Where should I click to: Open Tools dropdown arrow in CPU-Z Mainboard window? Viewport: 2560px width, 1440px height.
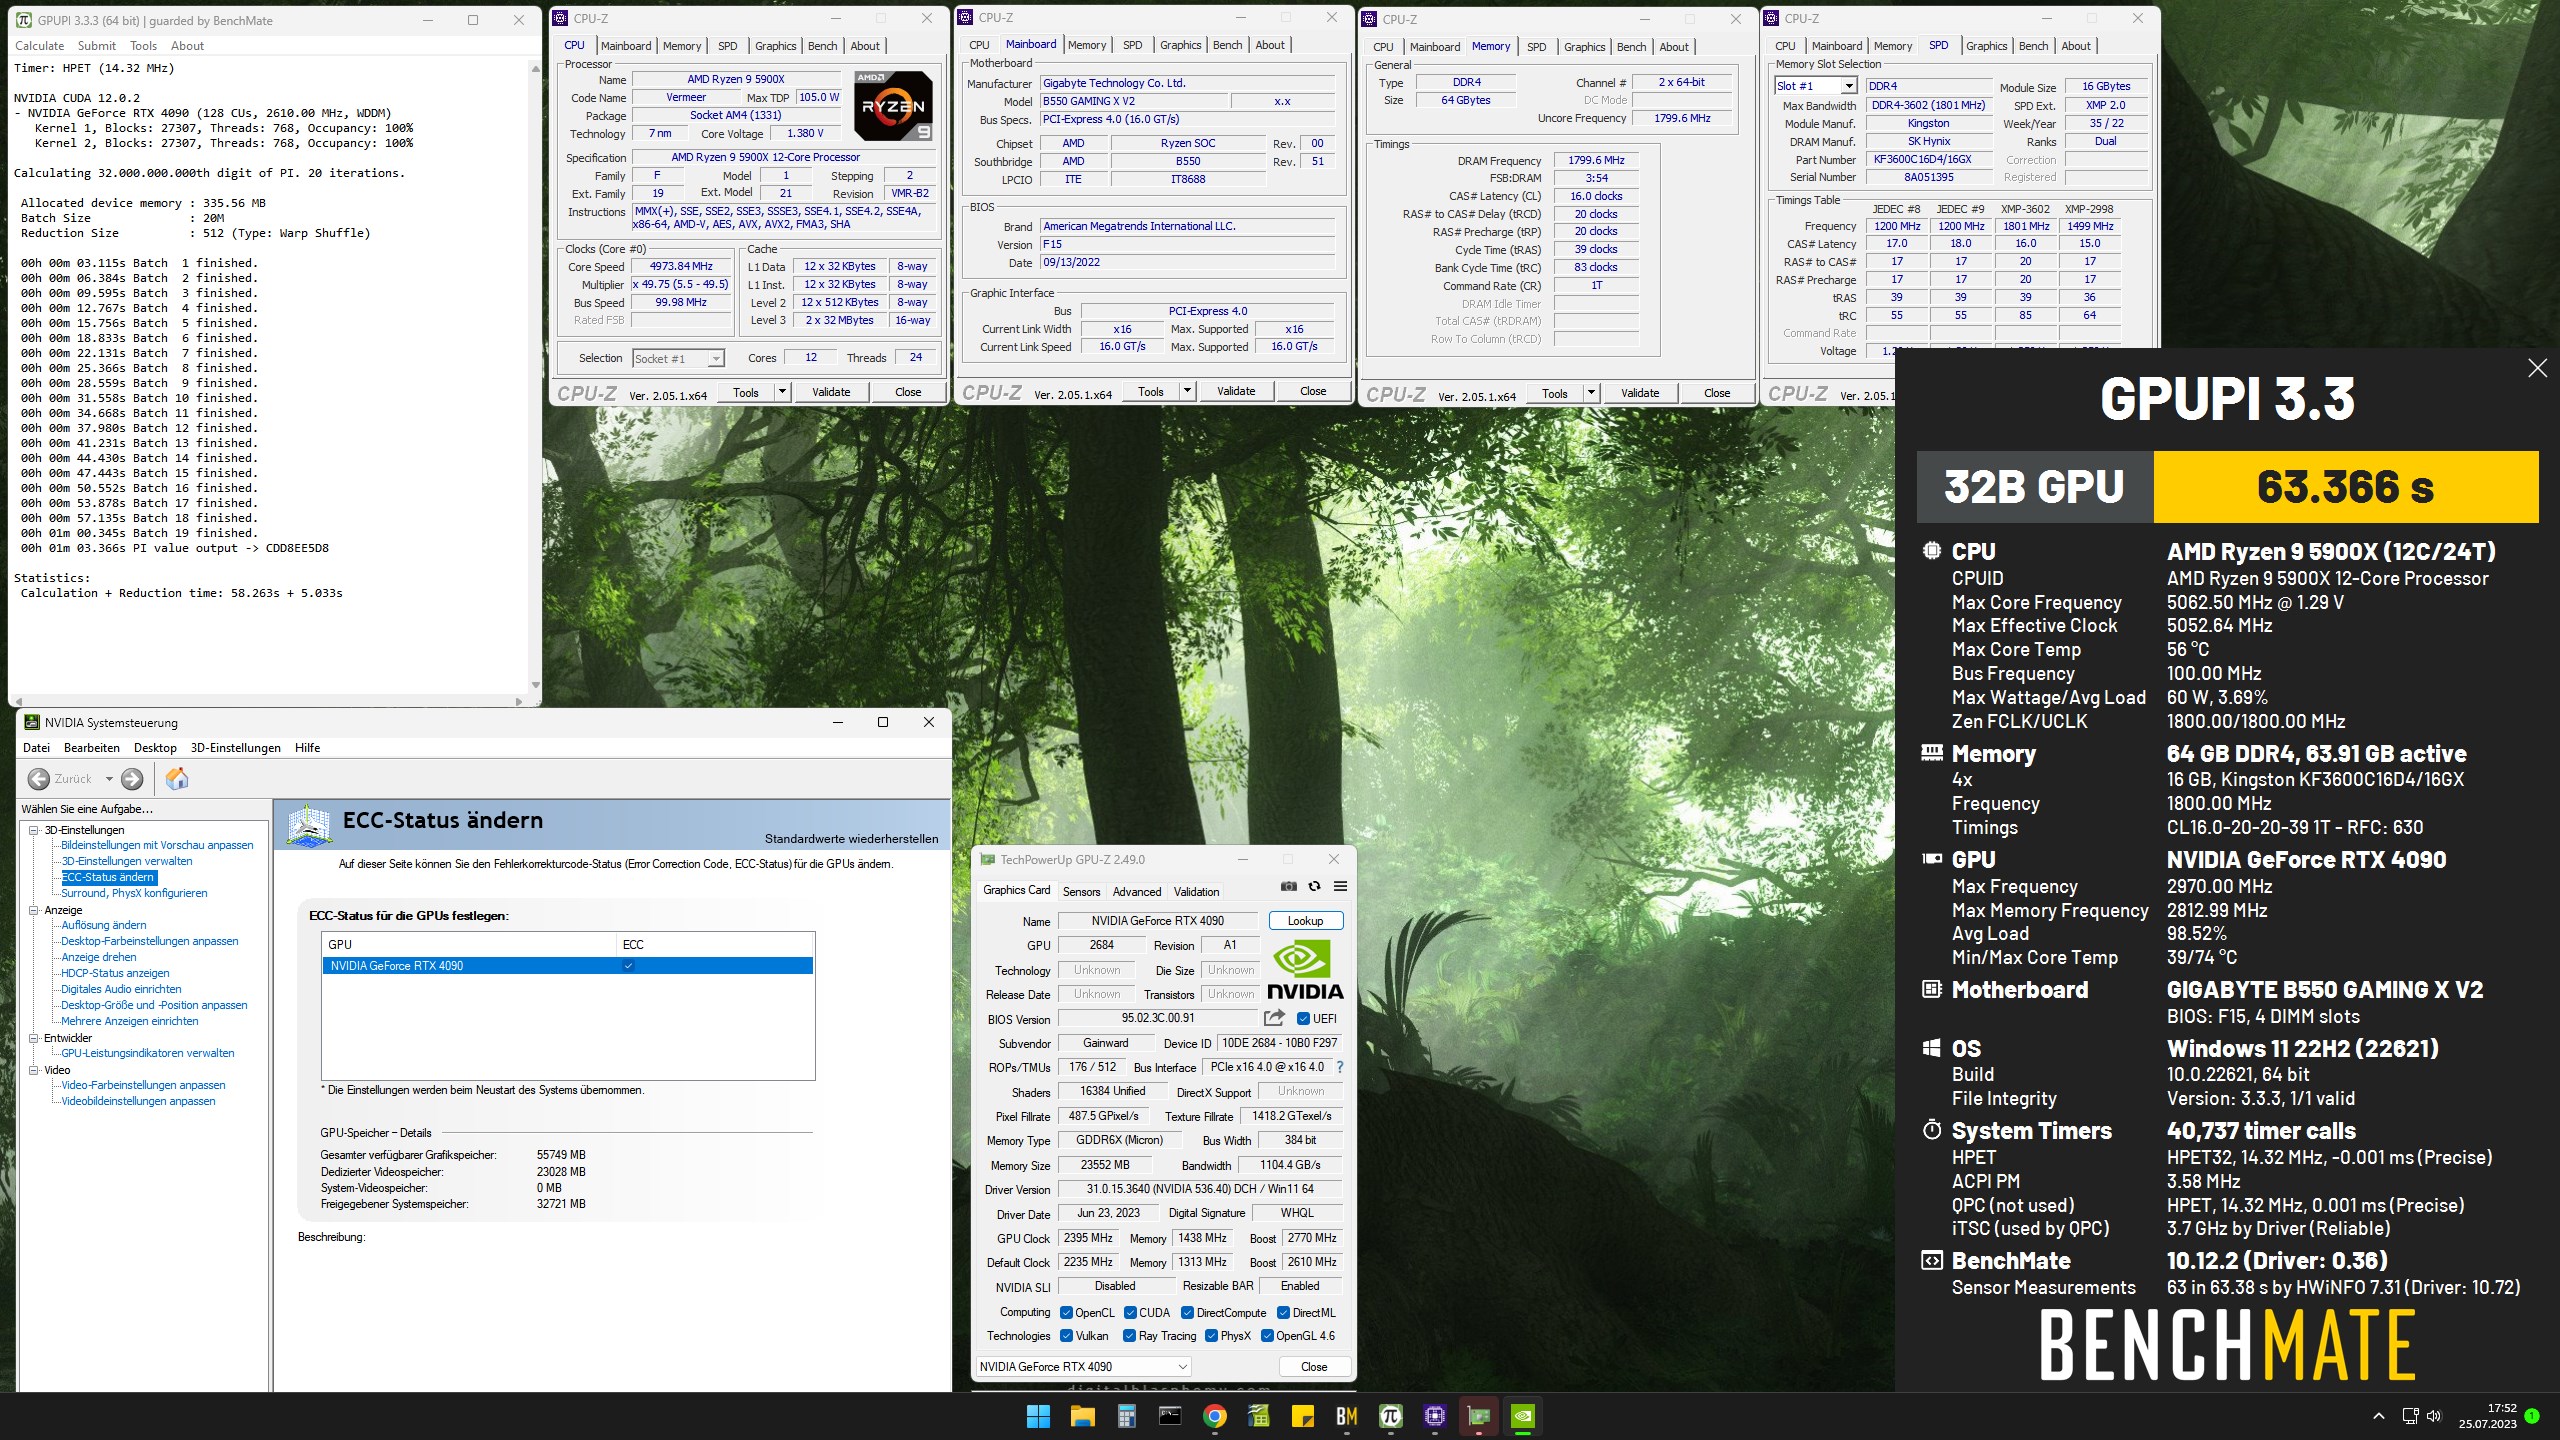1187,391
